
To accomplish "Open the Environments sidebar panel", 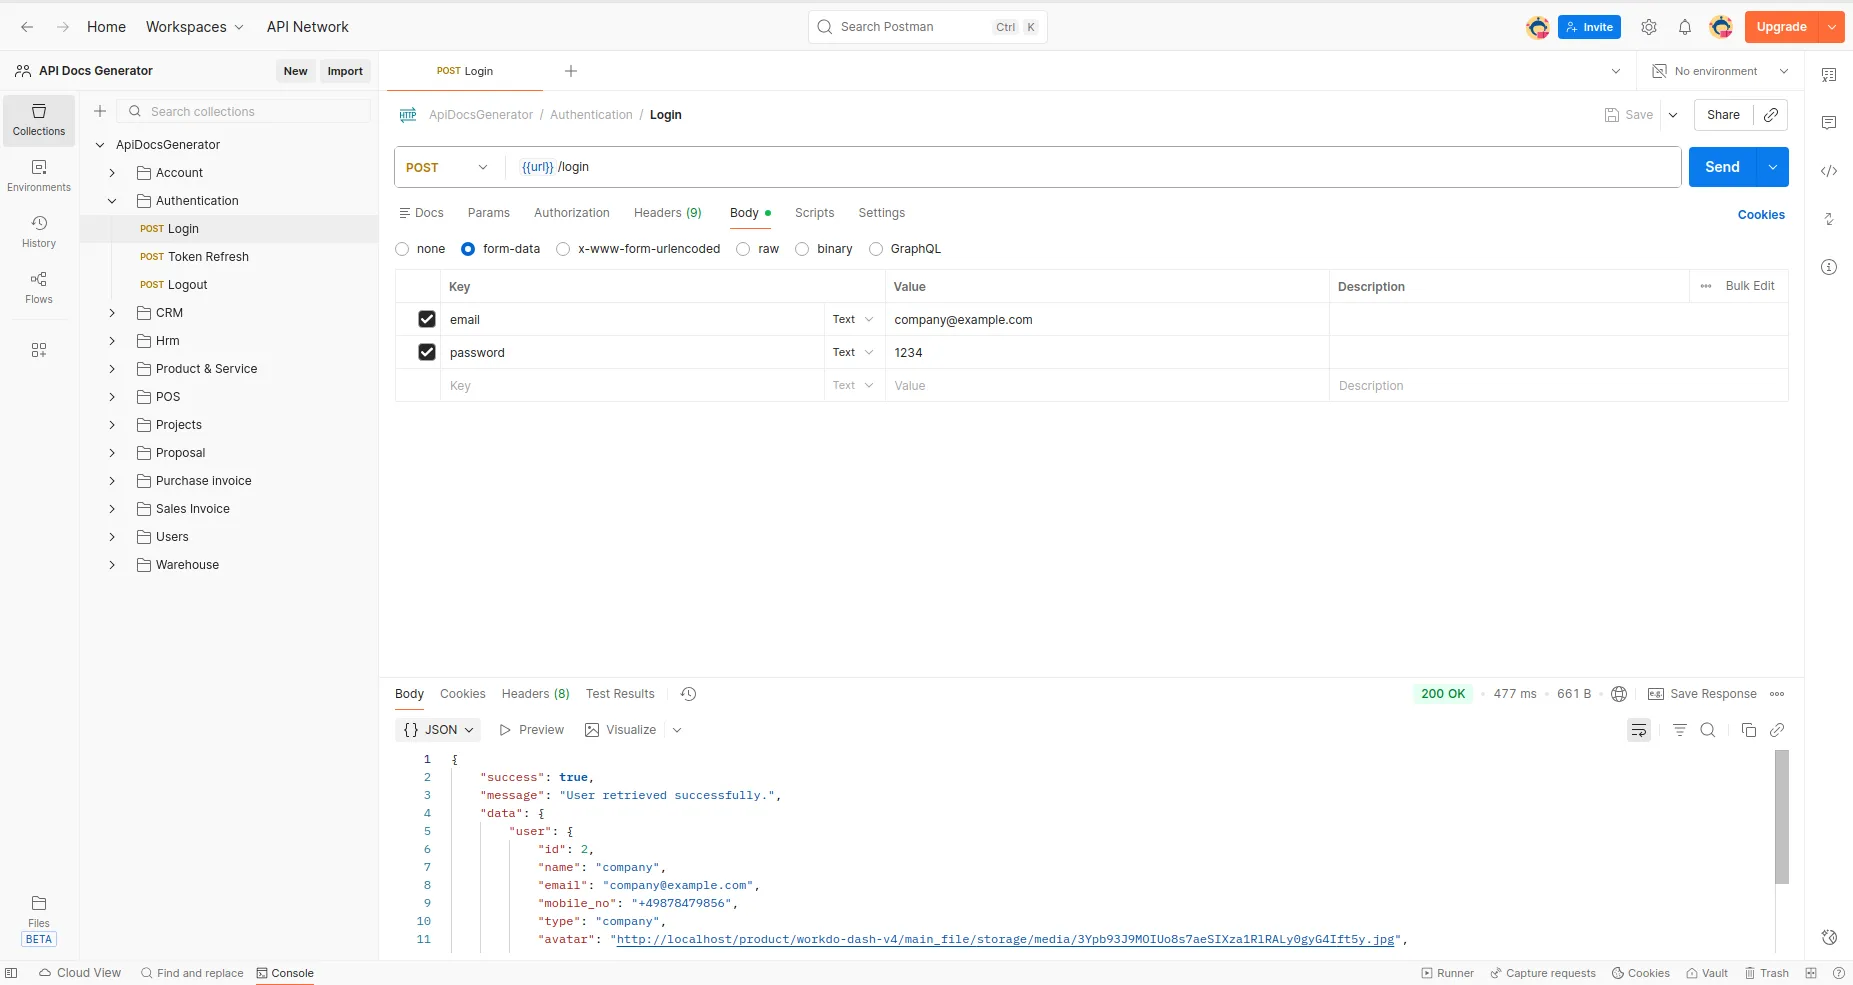I will coord(39,176).
